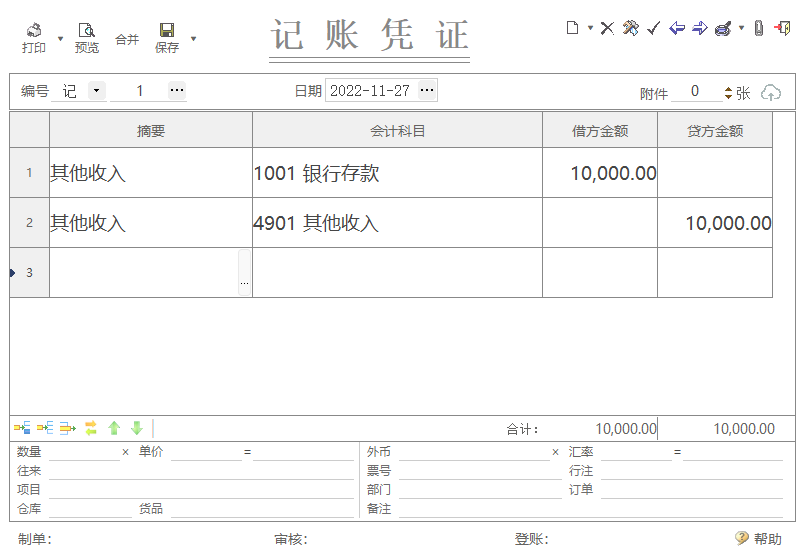Image resolution: width=803 pixels, height=551 pixels.
Task: Click the paperclip attachment icon
Action: 759,28
